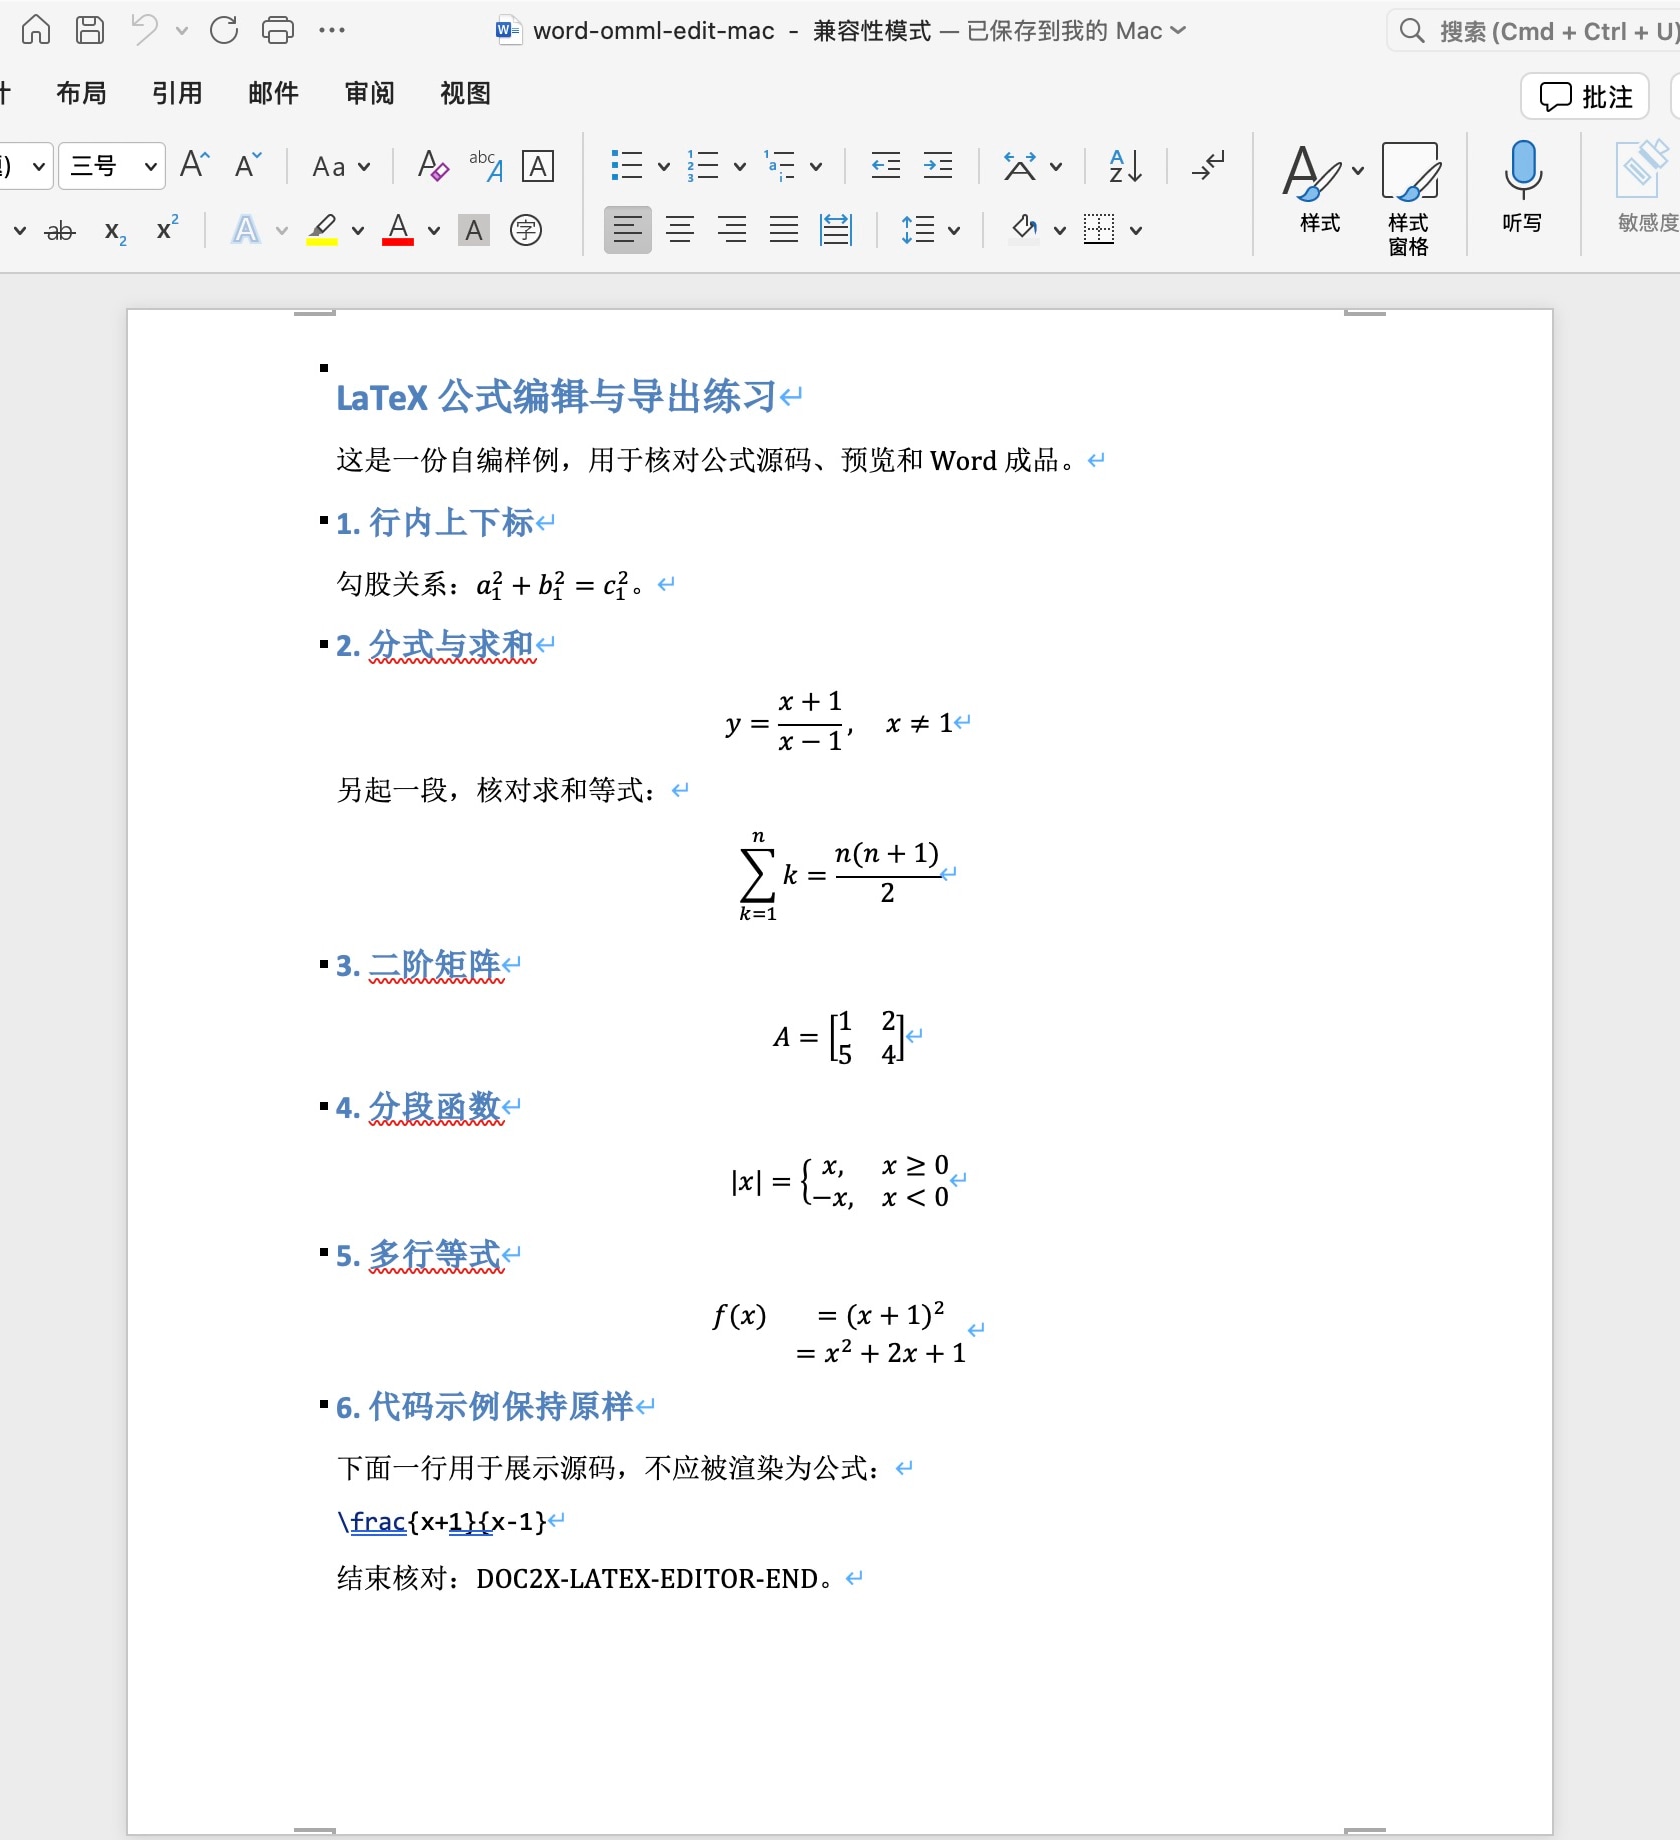Click the Redo arrow icon
Viewport: 1680px width, 1840px height.
224,30
